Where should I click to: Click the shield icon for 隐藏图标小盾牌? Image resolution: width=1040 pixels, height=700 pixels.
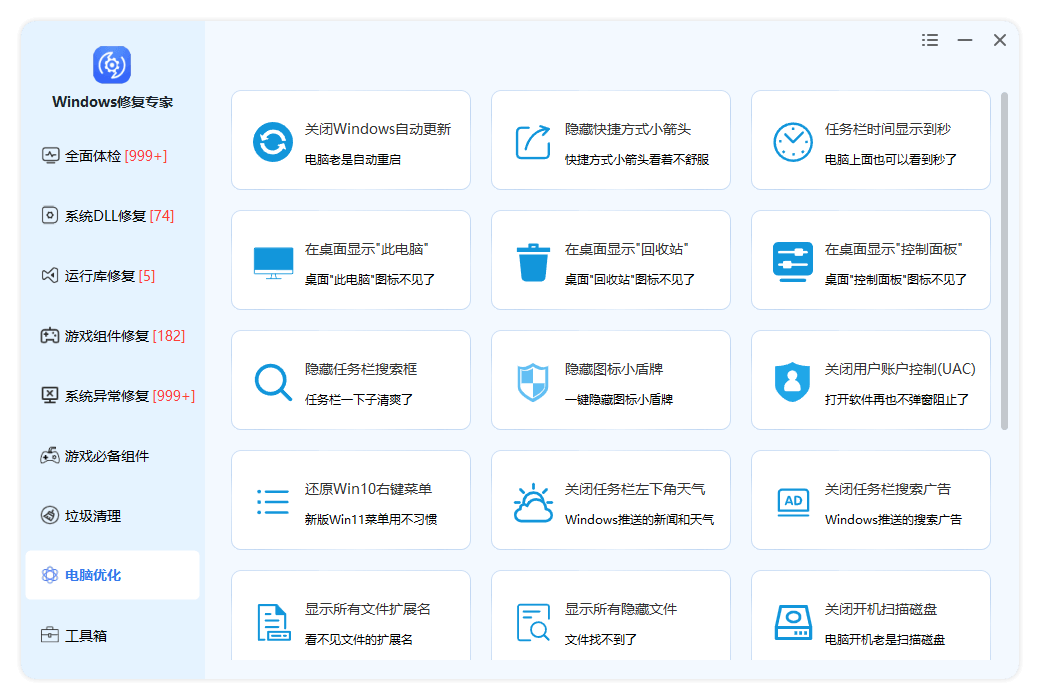coord(533,382)
